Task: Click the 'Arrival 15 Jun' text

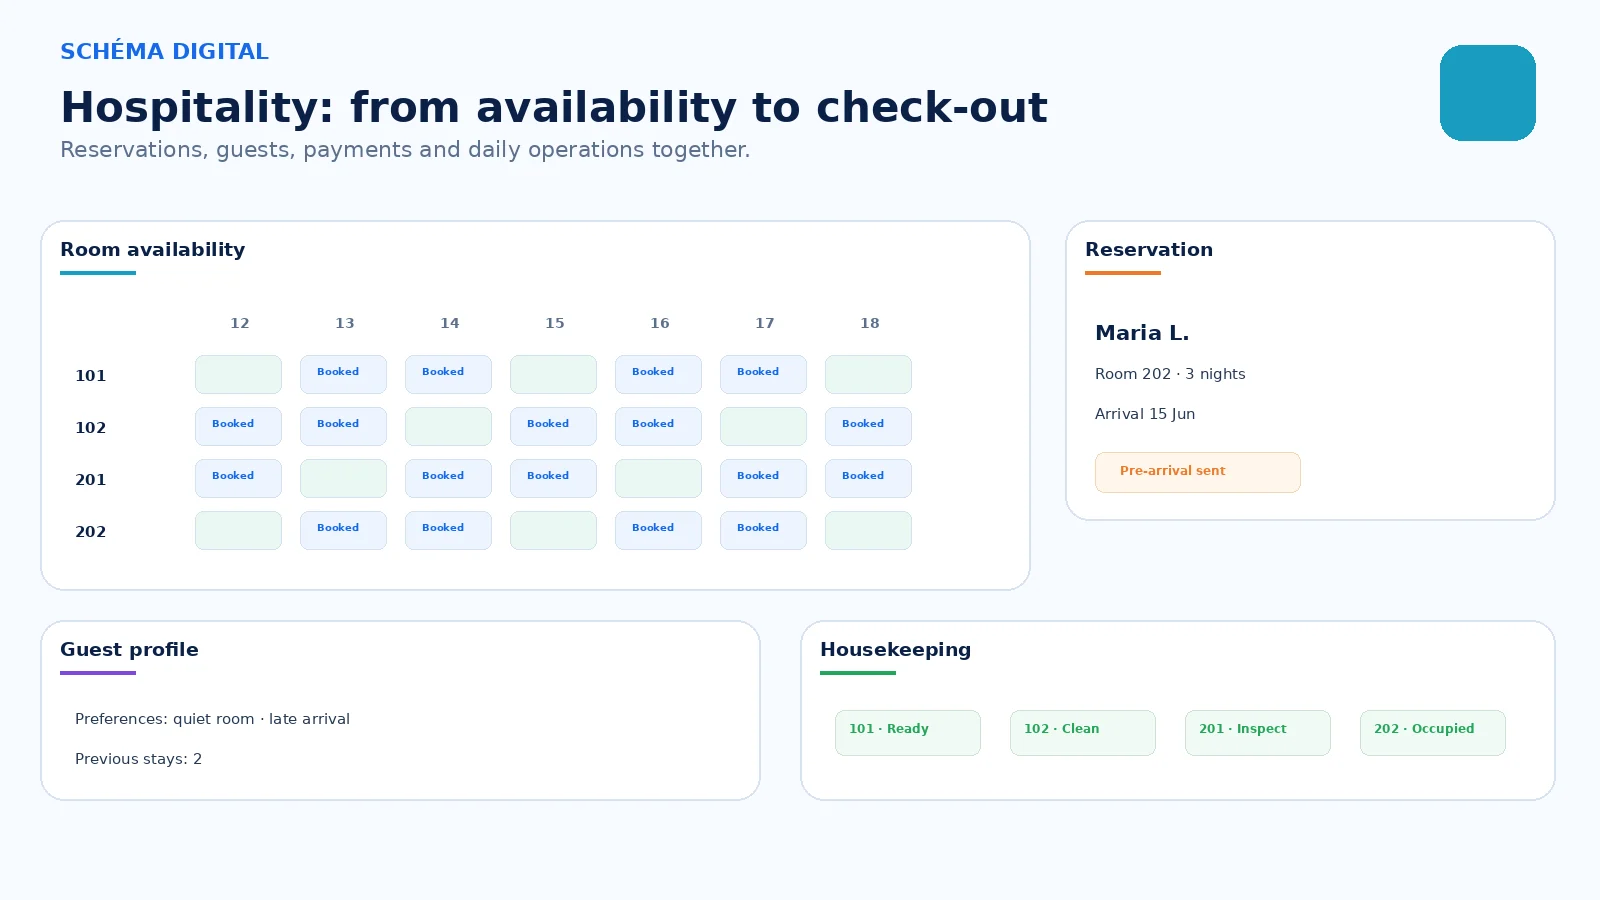Action: click(1145, 414)
